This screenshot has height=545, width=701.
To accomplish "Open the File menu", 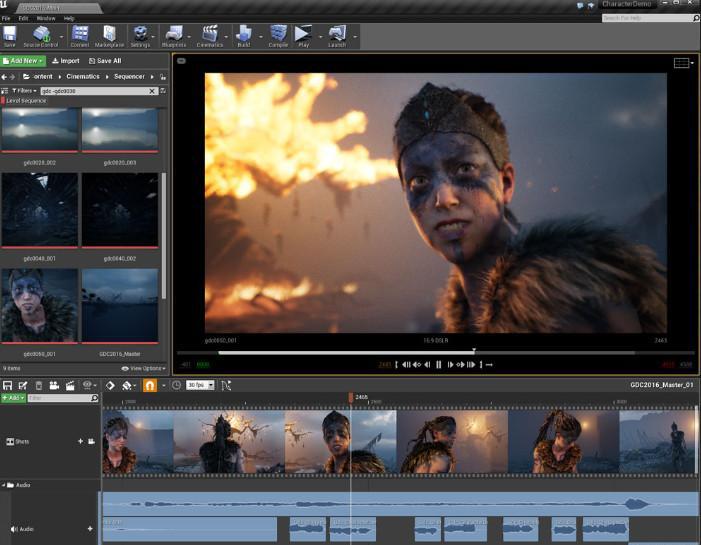I will [6, 18].
